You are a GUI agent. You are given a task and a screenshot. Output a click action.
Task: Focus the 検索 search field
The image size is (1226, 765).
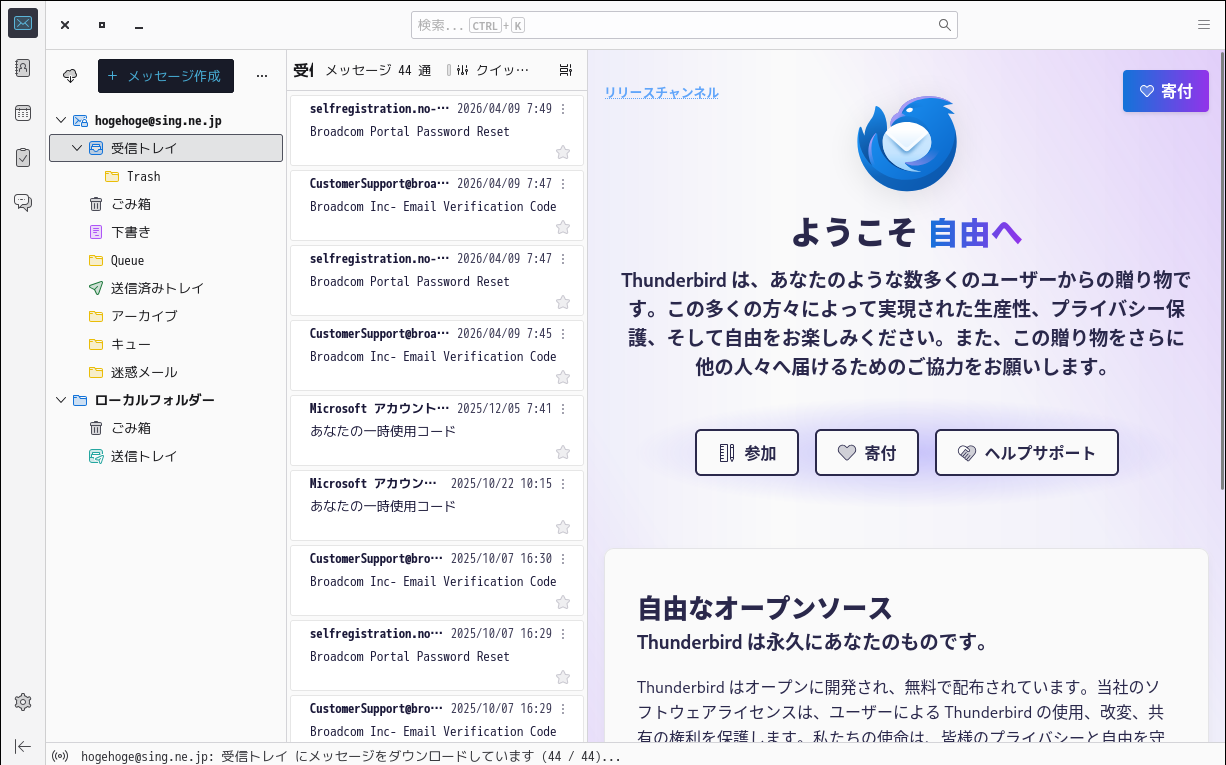[684, 25]
